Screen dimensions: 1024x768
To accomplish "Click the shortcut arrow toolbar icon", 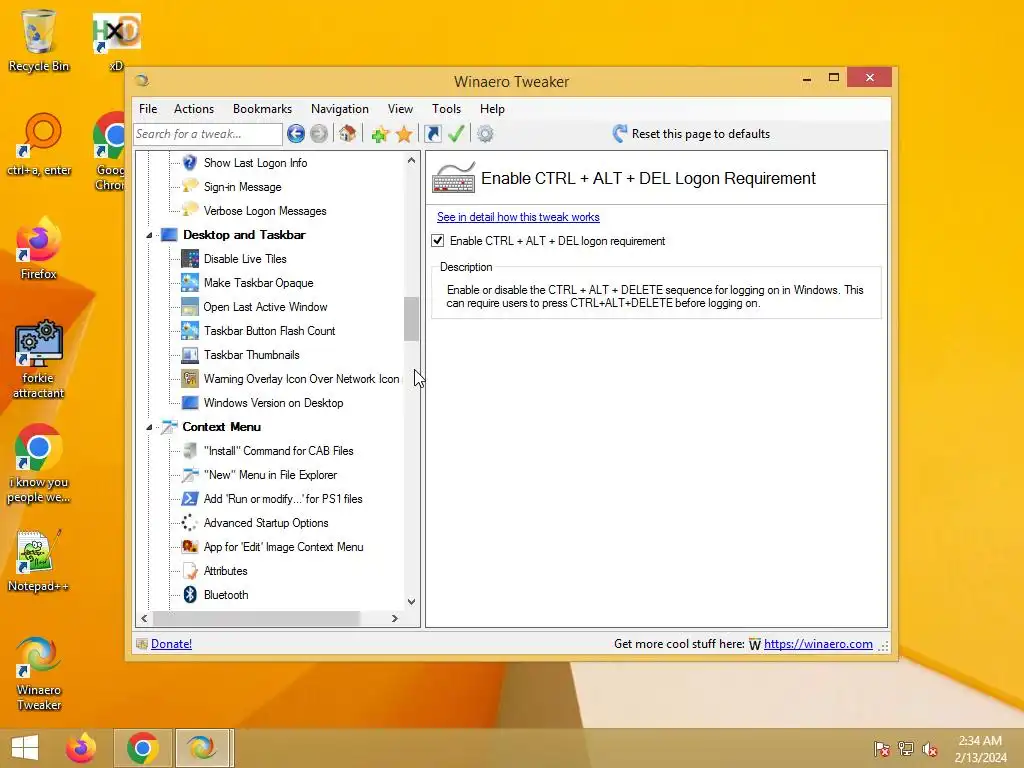I will coord(433,134).
